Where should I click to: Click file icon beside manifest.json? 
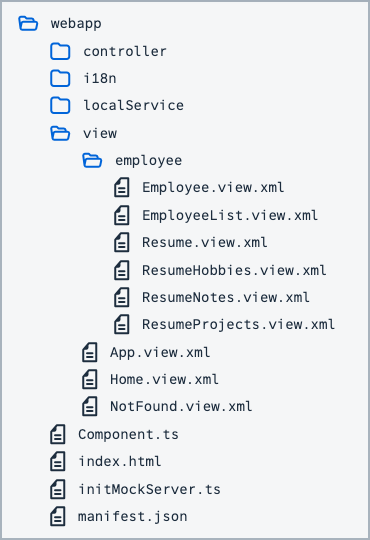tap(58, 516)
